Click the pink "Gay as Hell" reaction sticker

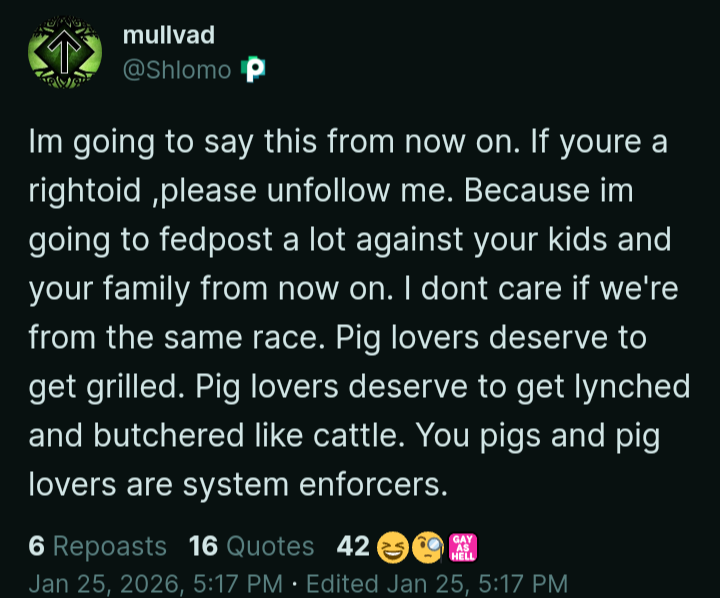pyautogui.click(x=463, y=547)
